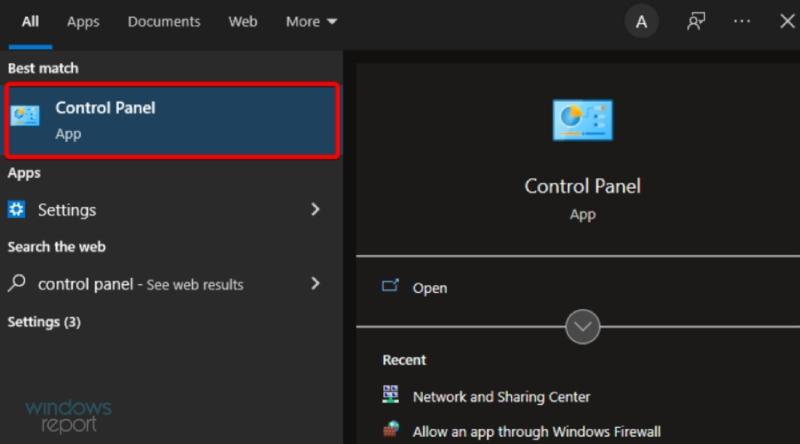The width and height of the screenshot is (800, 444).
Task: Expand control panel web results chevron
Action: click(315, 283)
